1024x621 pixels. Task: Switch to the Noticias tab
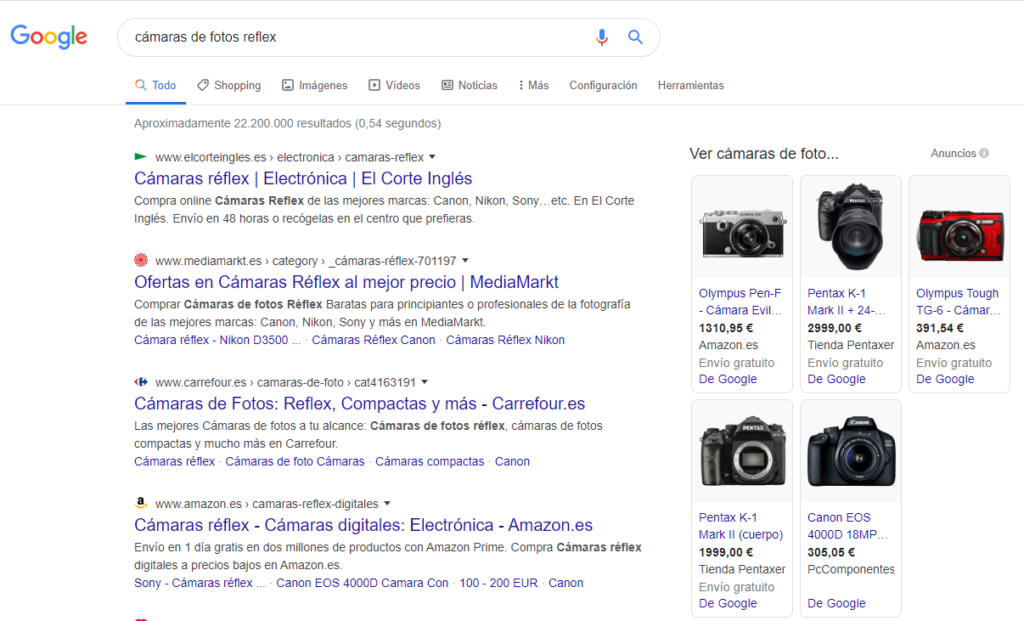(470, 86)
